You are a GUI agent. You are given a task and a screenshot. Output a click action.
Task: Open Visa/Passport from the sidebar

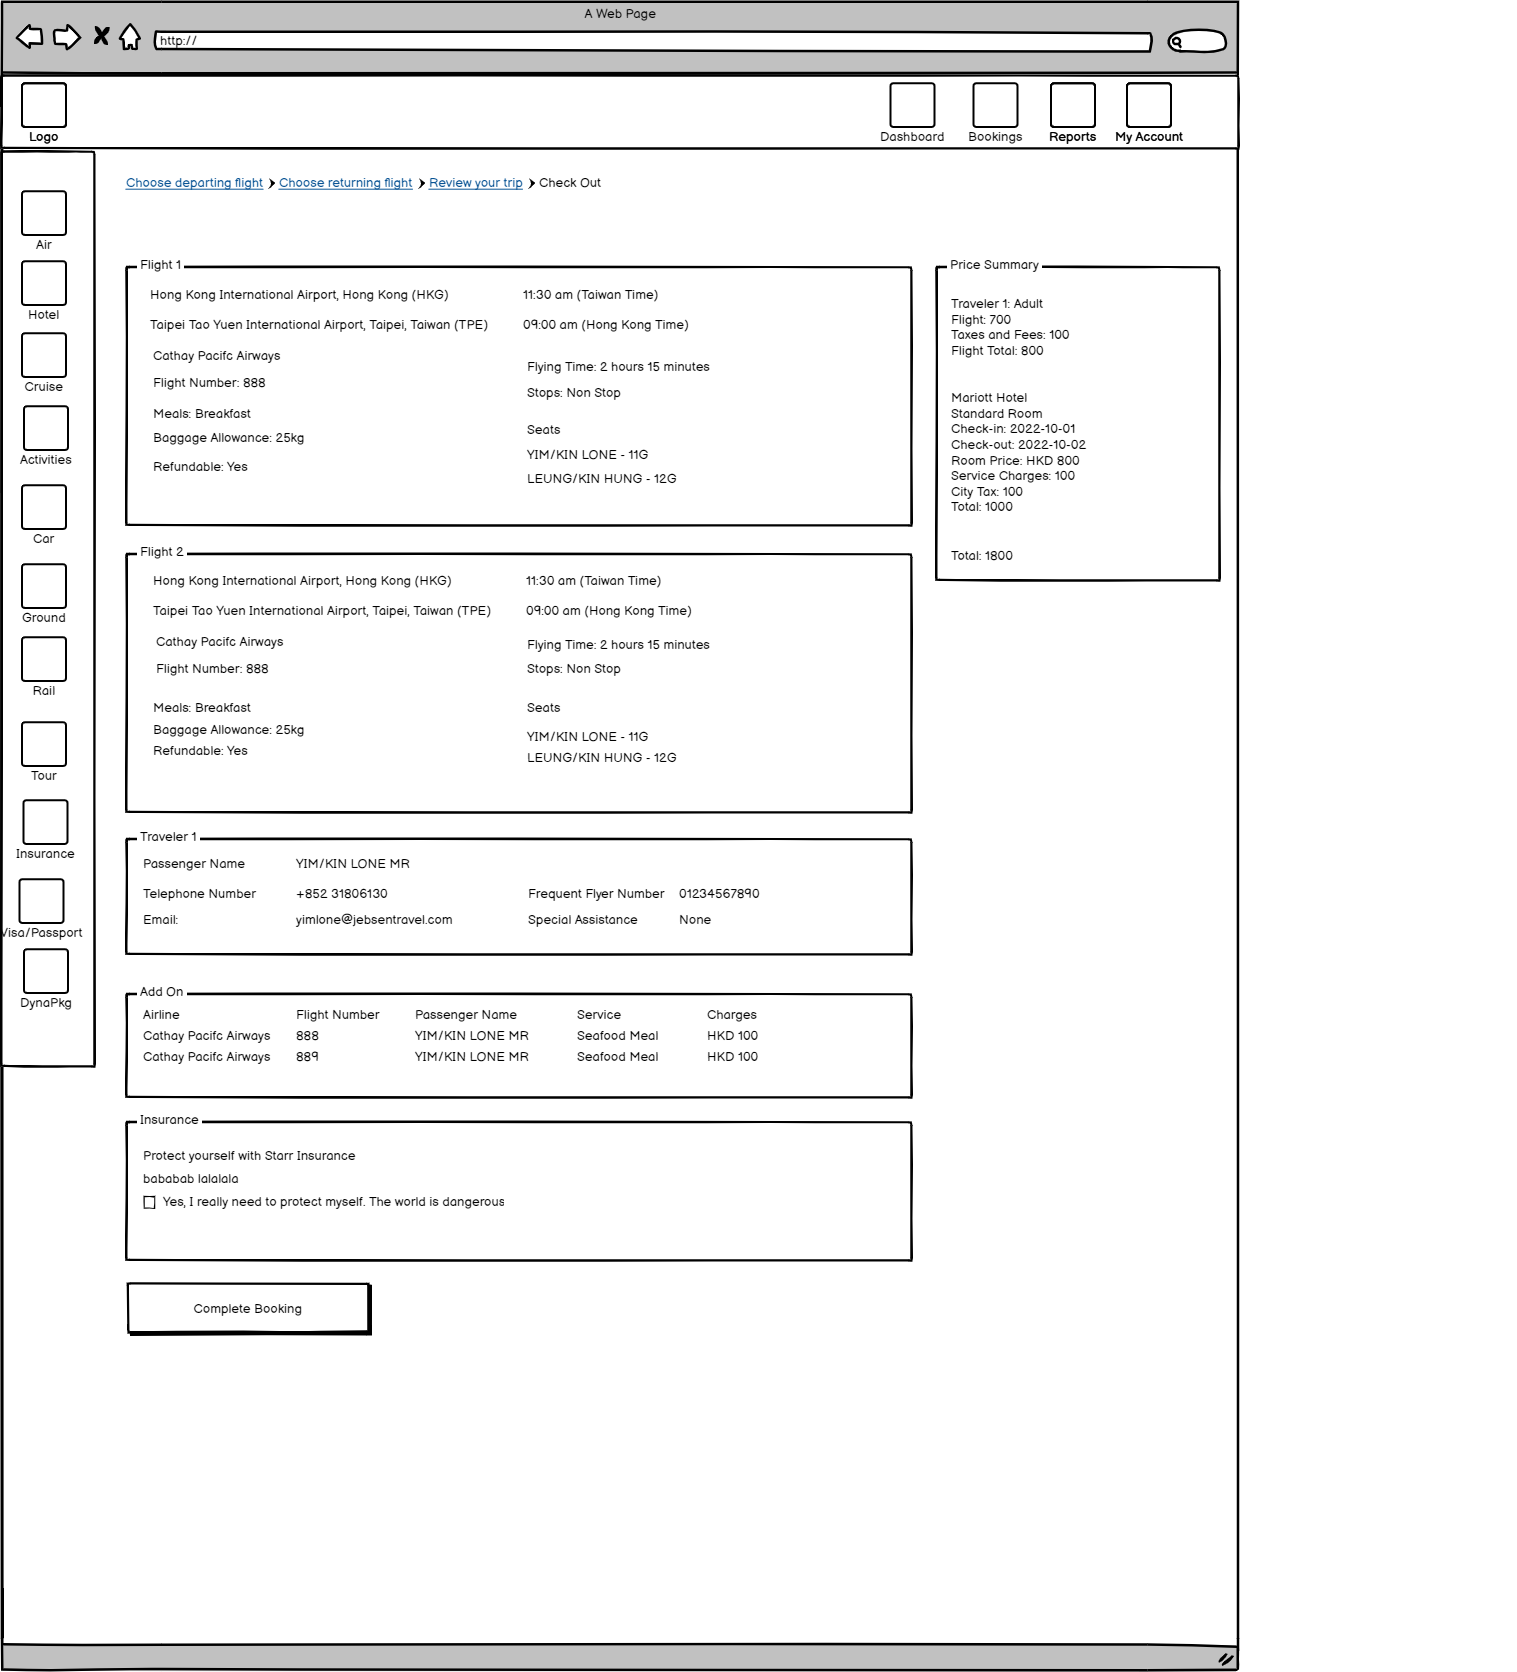pos(42,901)
